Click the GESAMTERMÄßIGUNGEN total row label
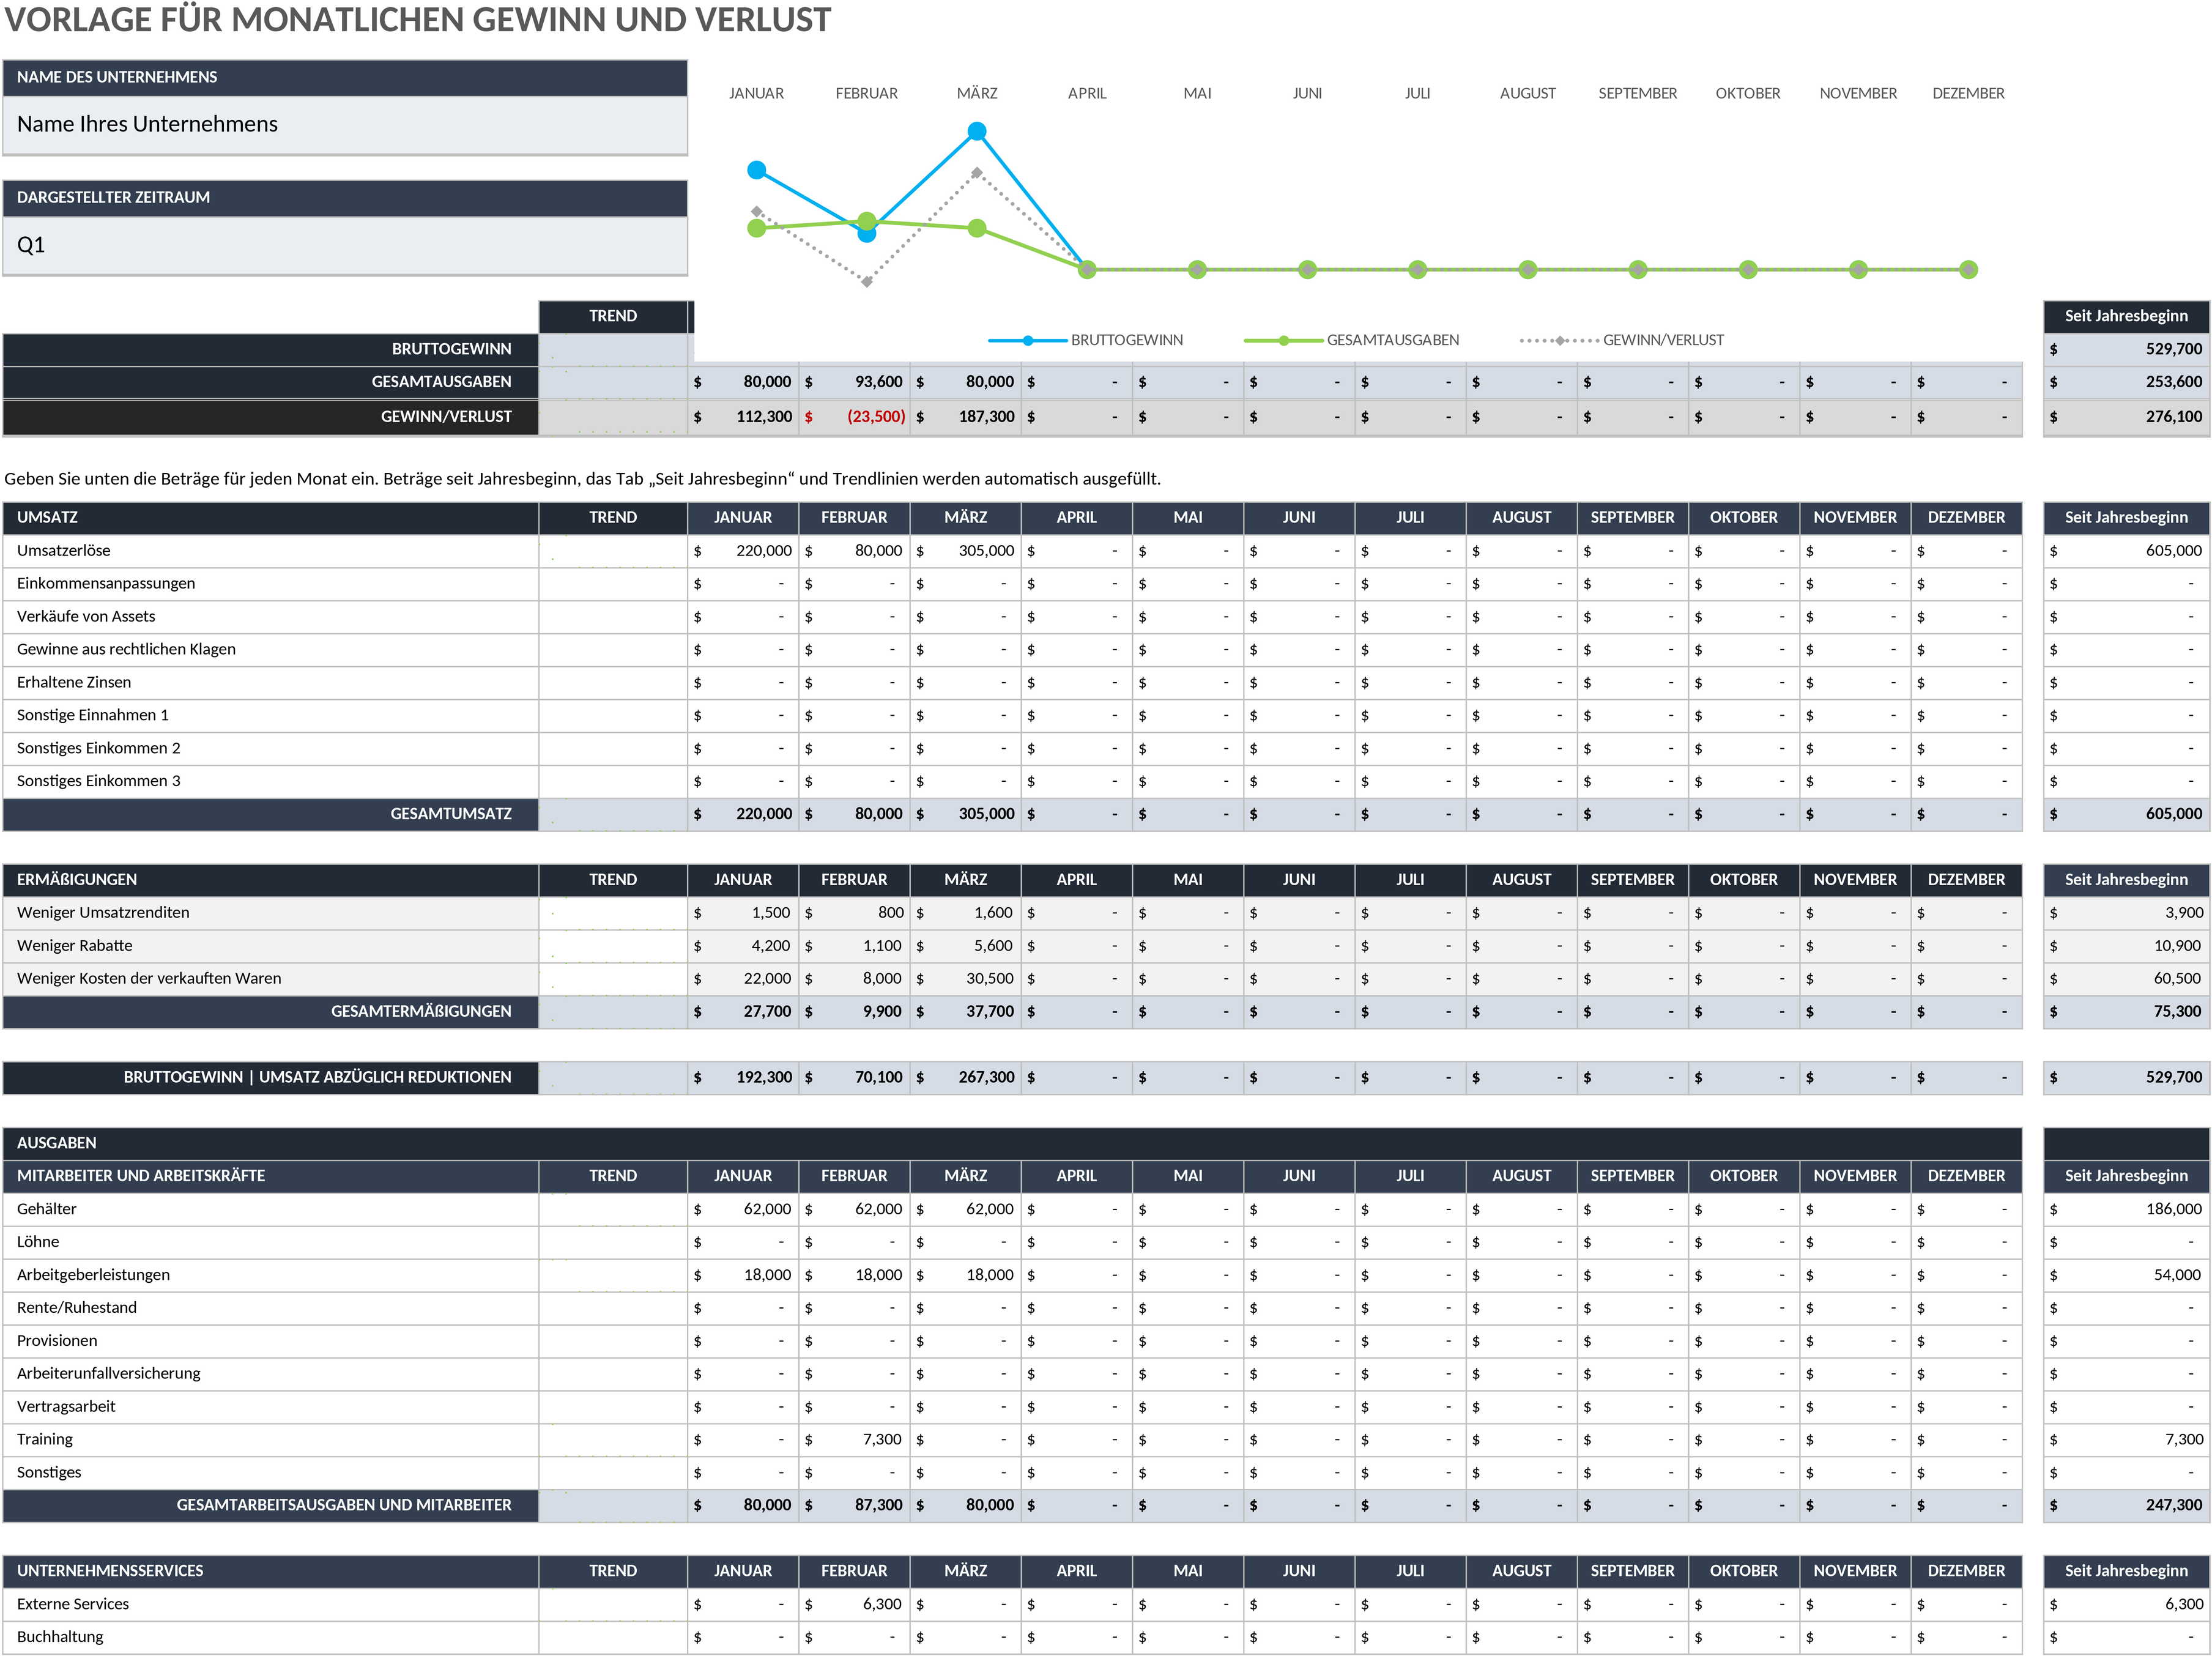The width and height of the screenshot is (2212, 1656). [x=271, y=1012]
